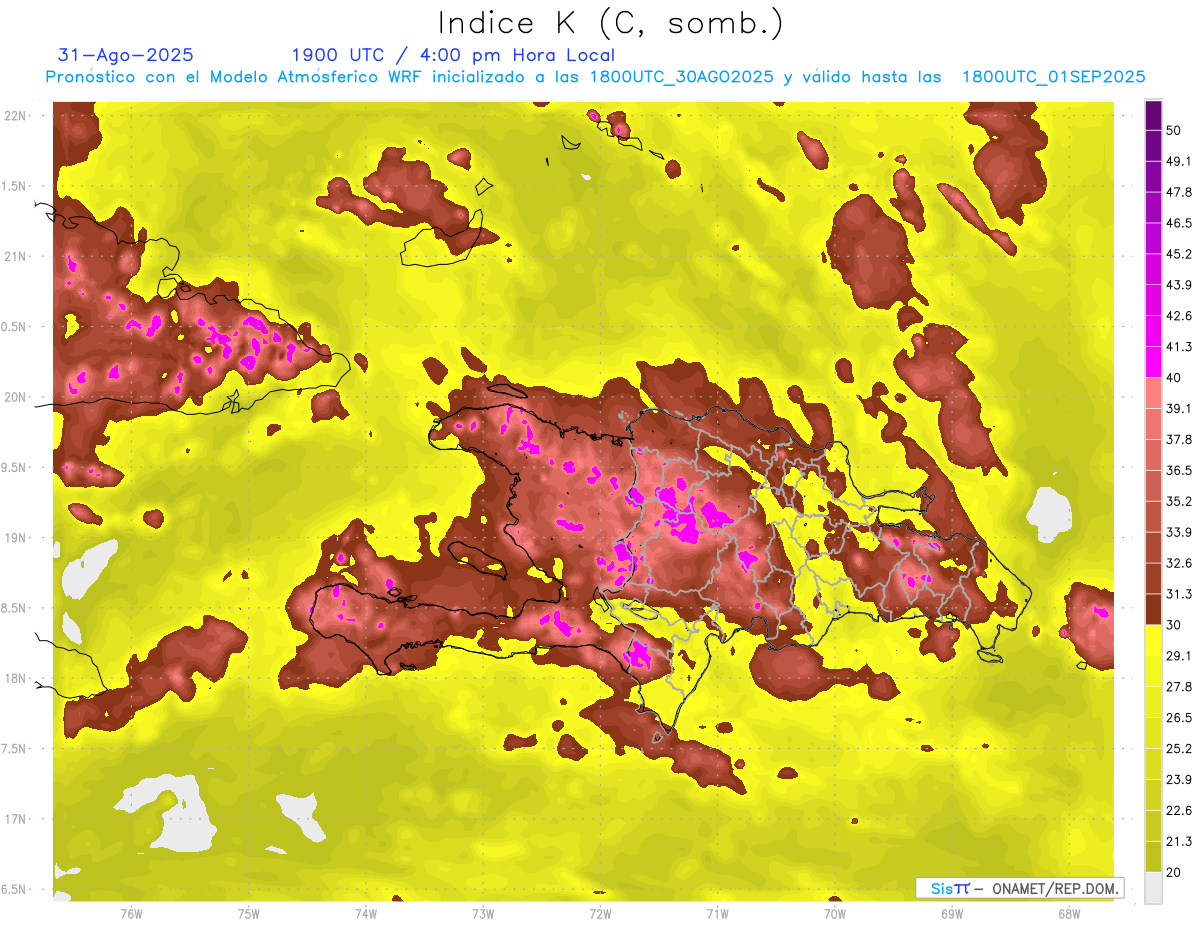Click the "20N" latitude label
The width and height of the screenshot is (1200, 927).
(x=15, y=398)
